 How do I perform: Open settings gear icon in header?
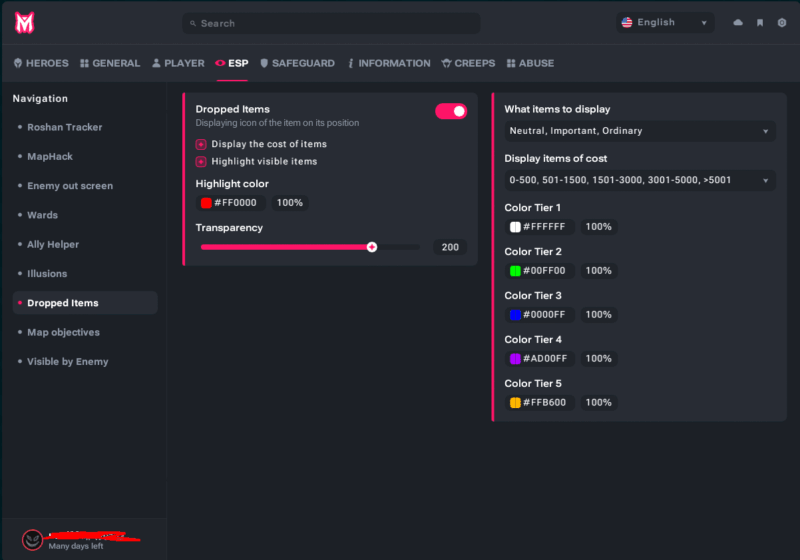[x=782, y=22]
